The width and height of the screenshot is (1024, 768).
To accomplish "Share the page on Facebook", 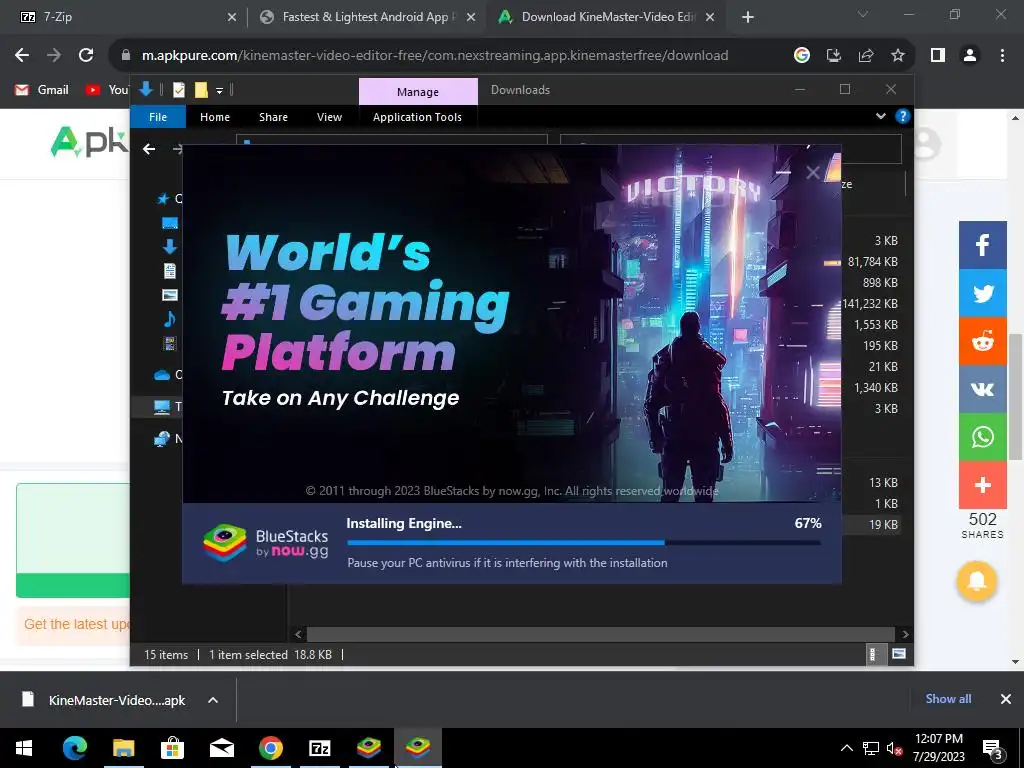I will click(983, 245).
